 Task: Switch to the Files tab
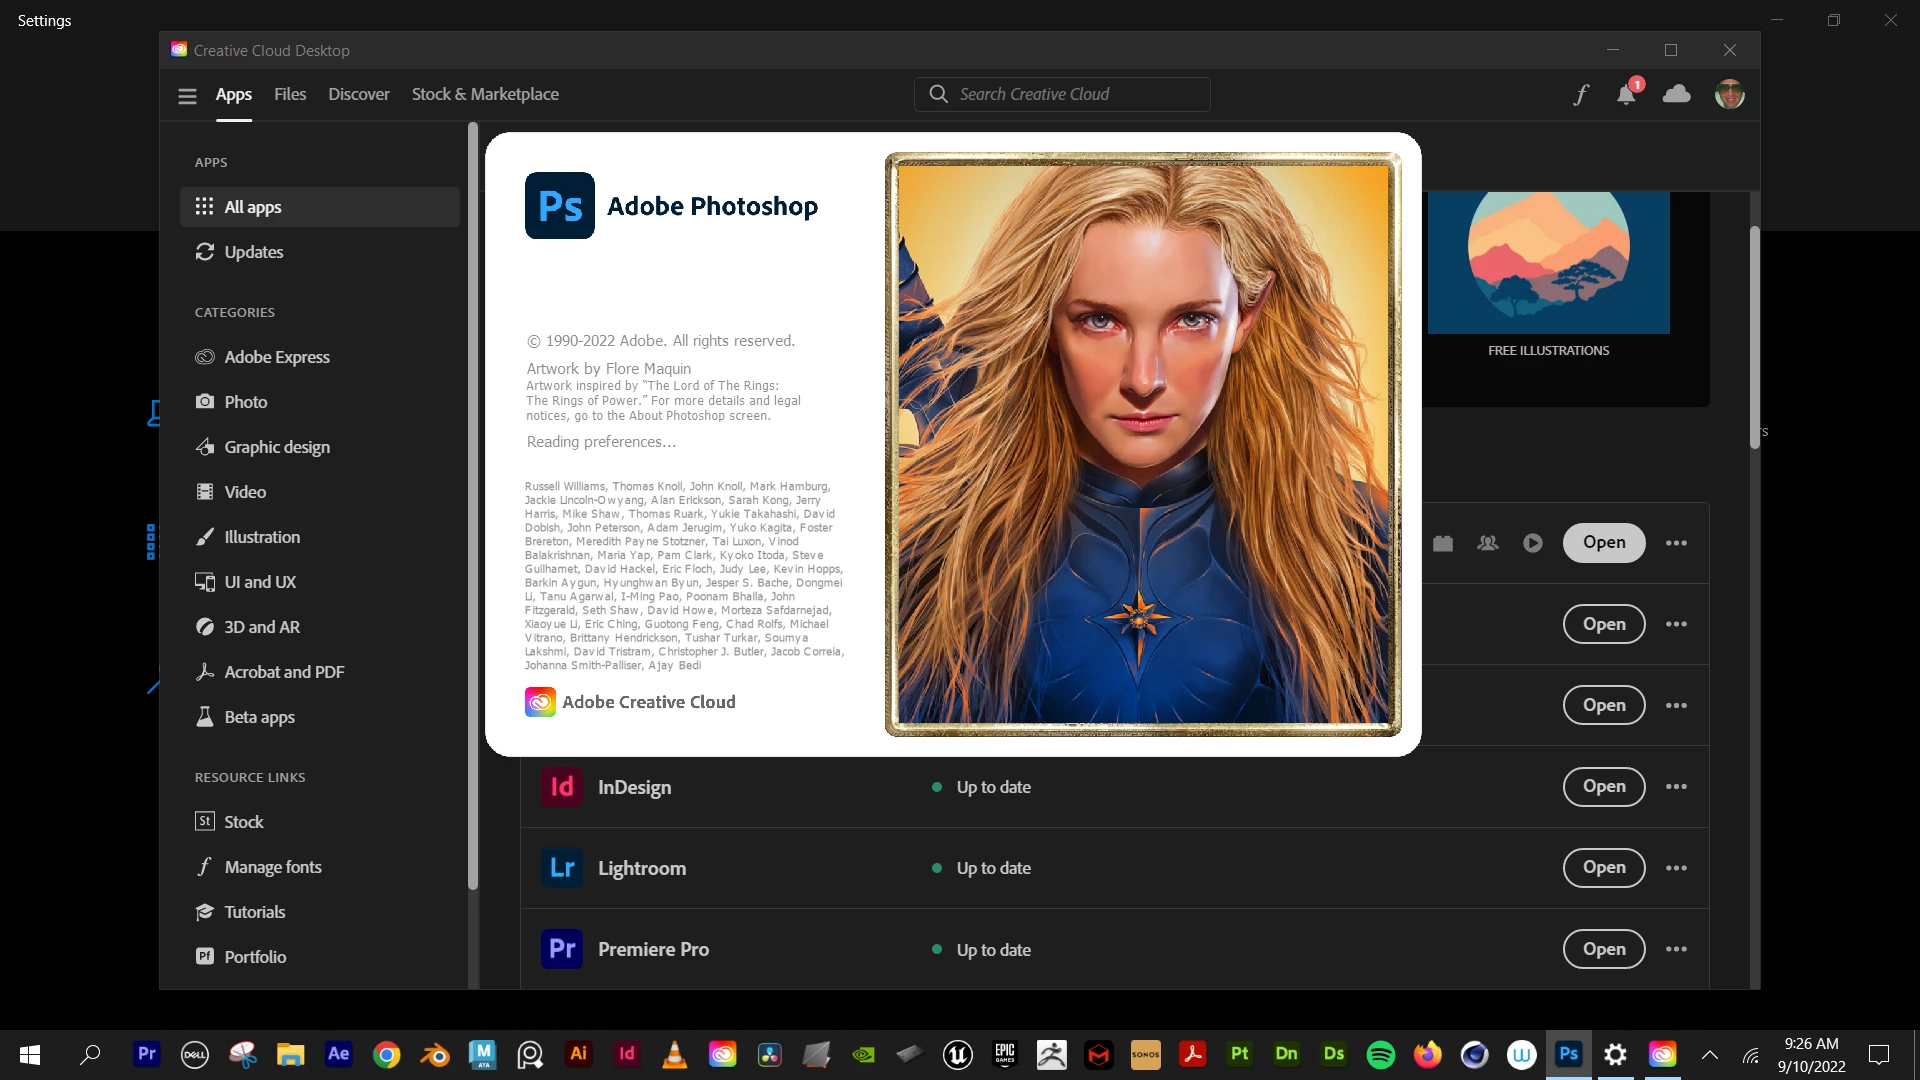[x=290, y=94]
